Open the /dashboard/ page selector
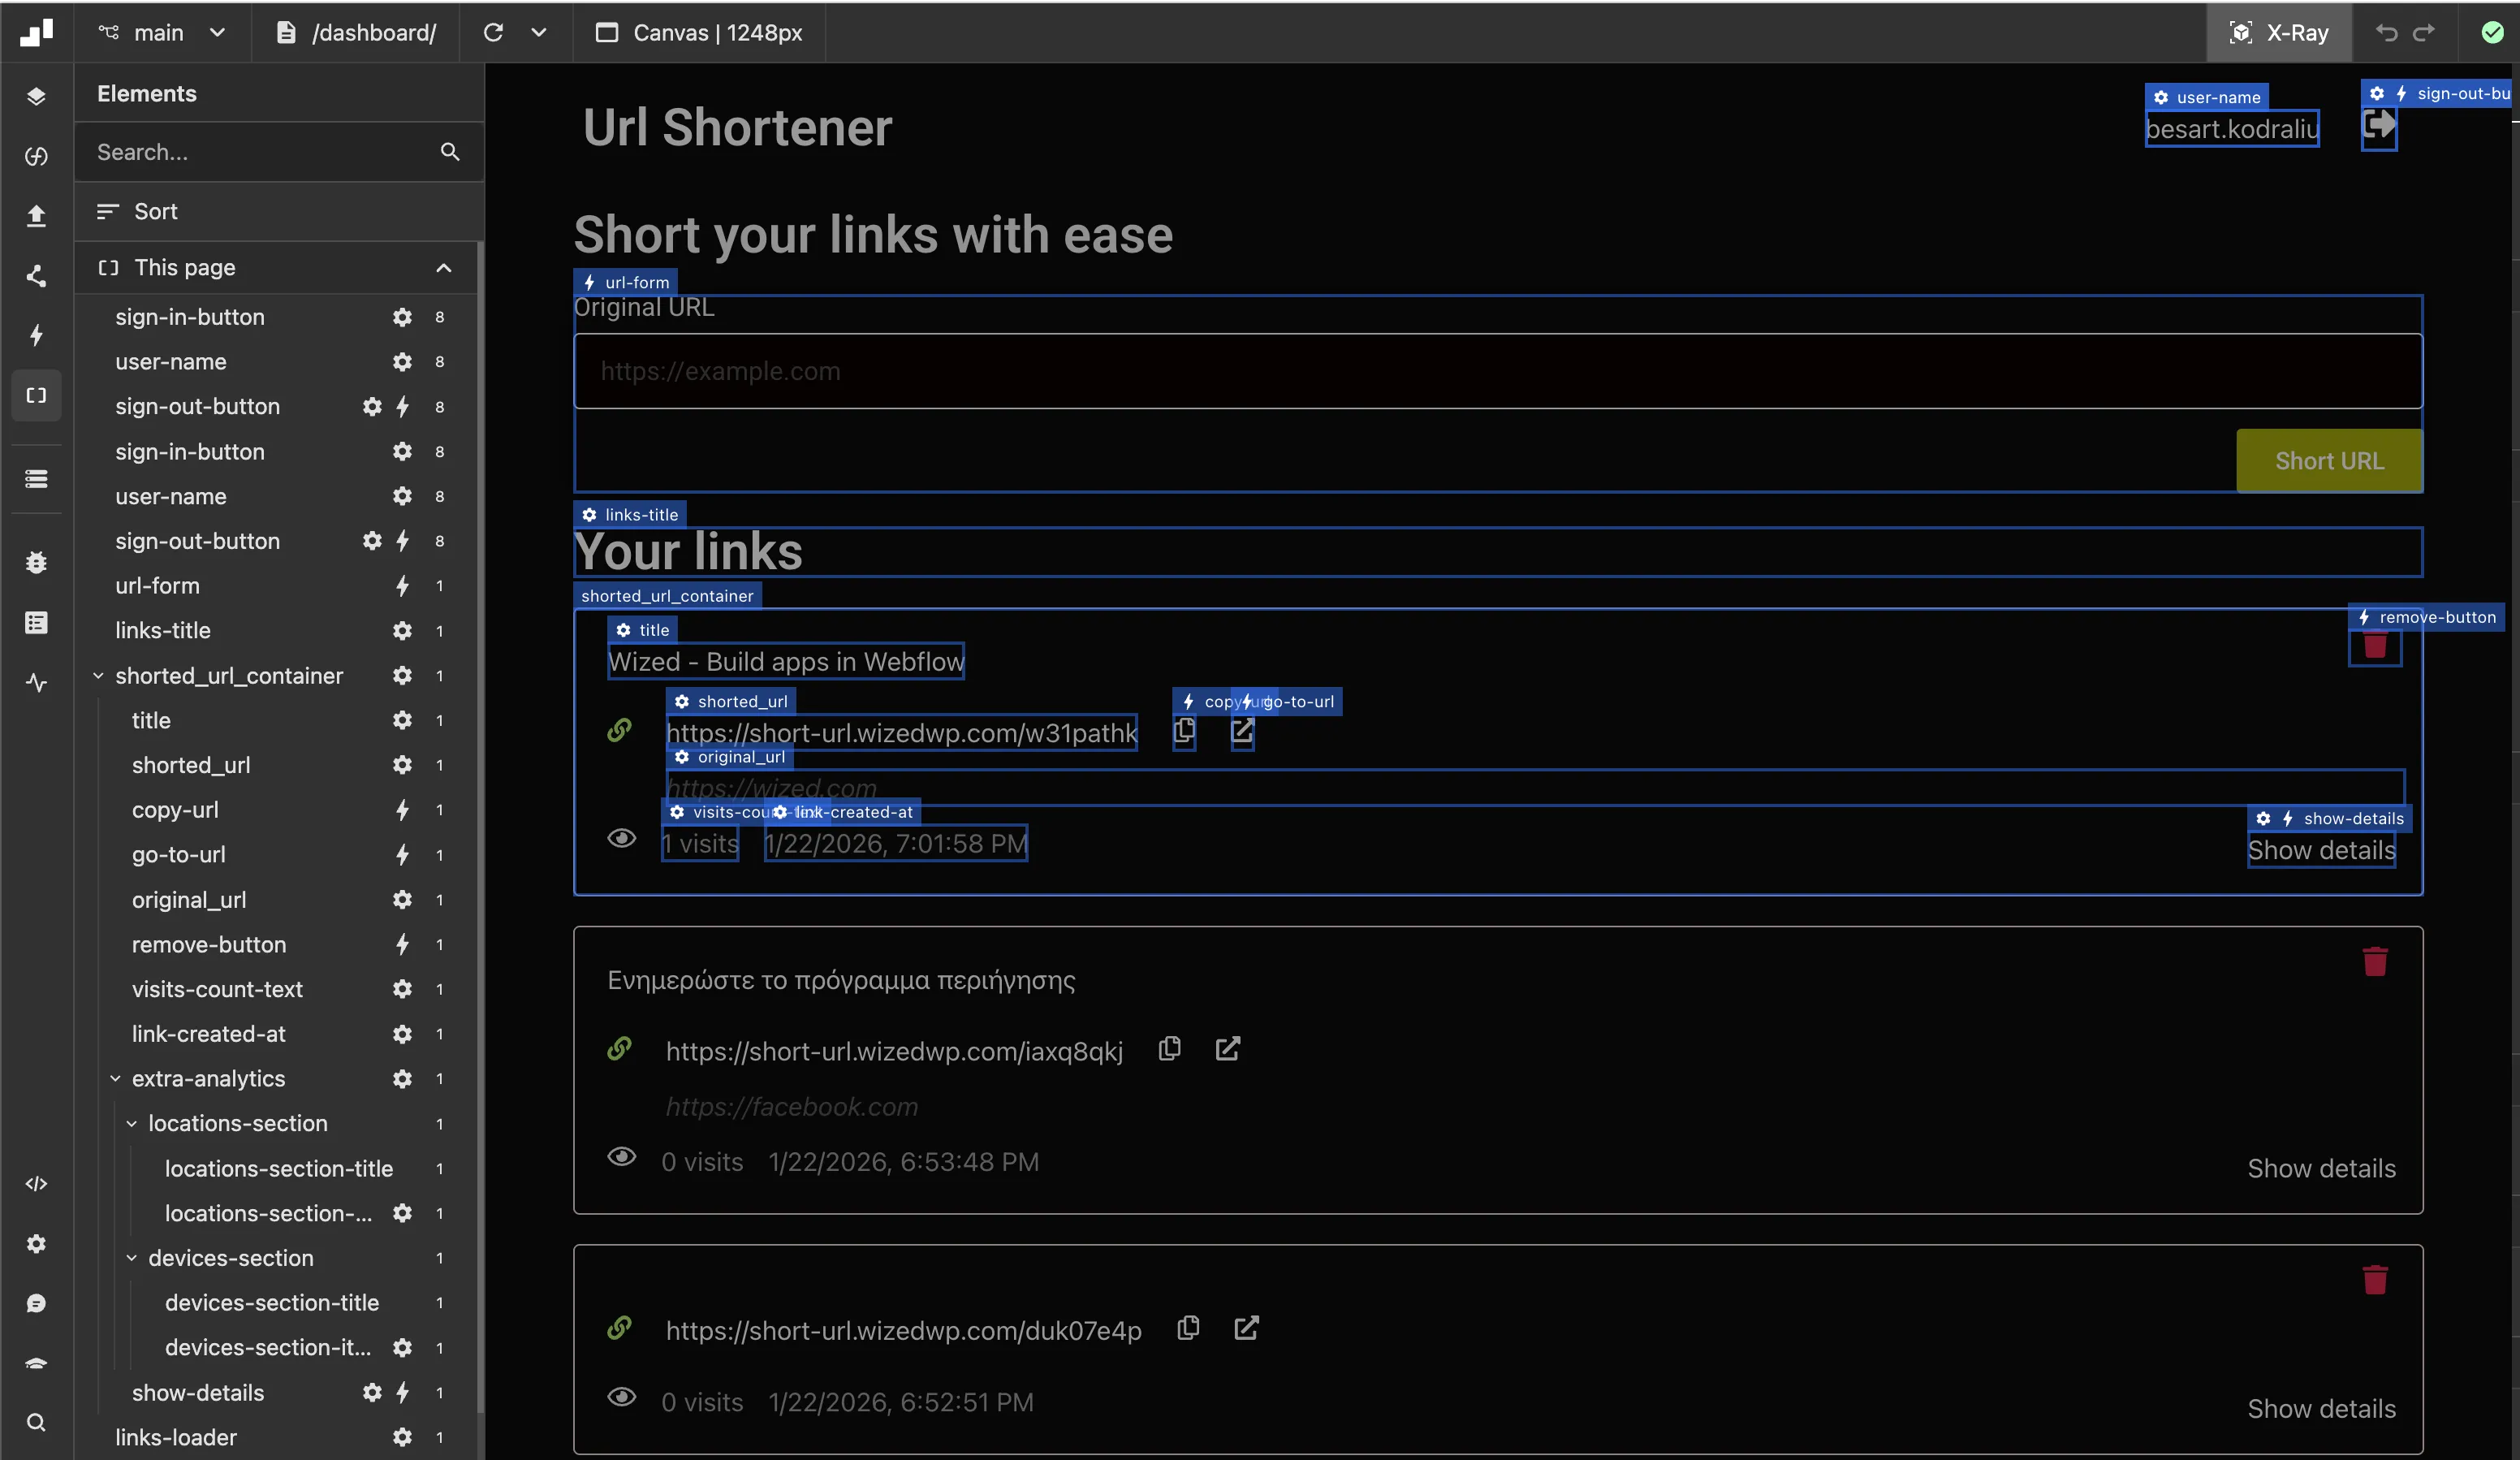The height and width of the screenshot is (1460, 2520). [x=374, y=32]
